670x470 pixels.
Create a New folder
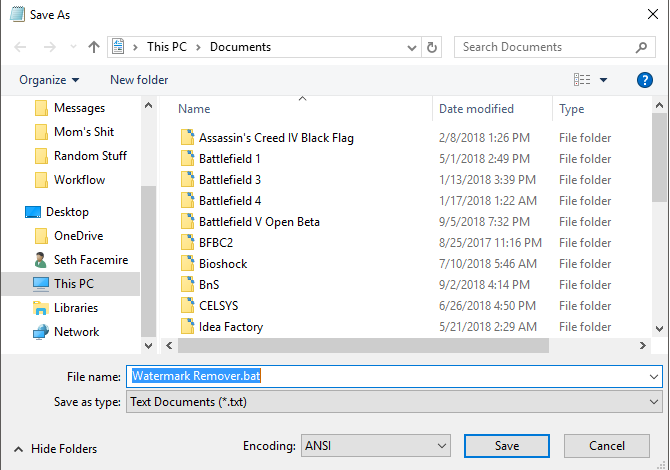[x=139, y=80]
